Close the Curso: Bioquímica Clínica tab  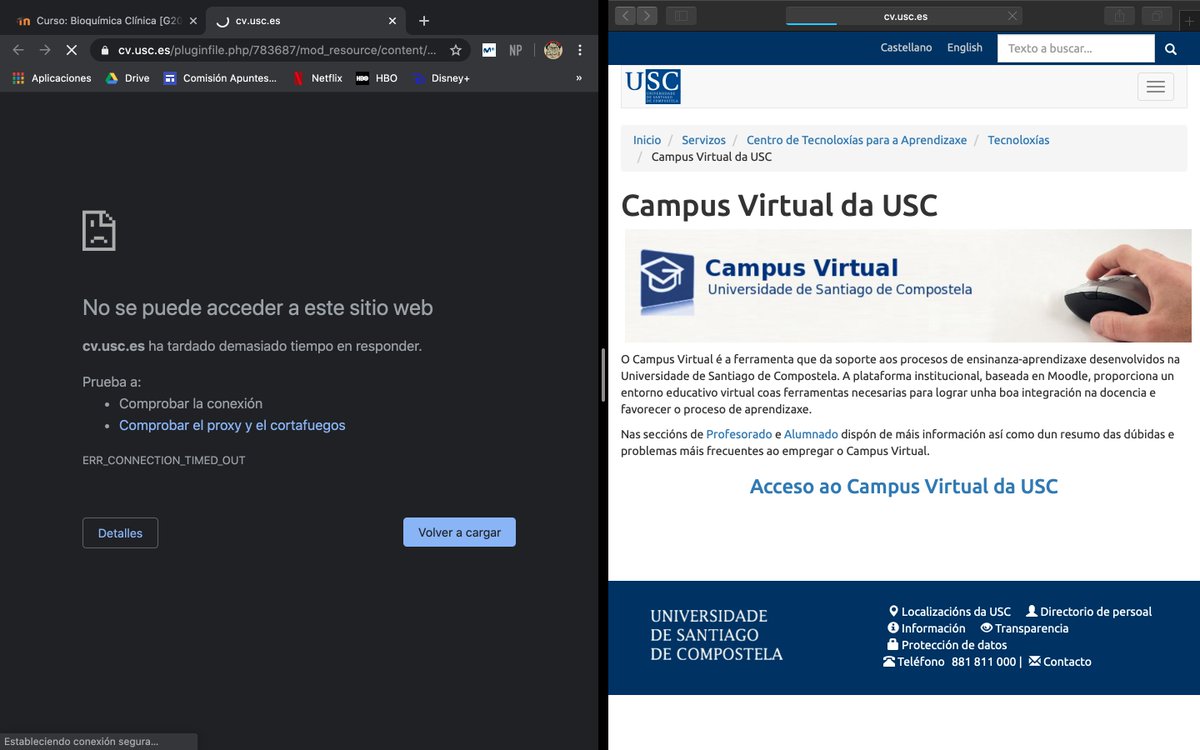click(x=193, y=20)
